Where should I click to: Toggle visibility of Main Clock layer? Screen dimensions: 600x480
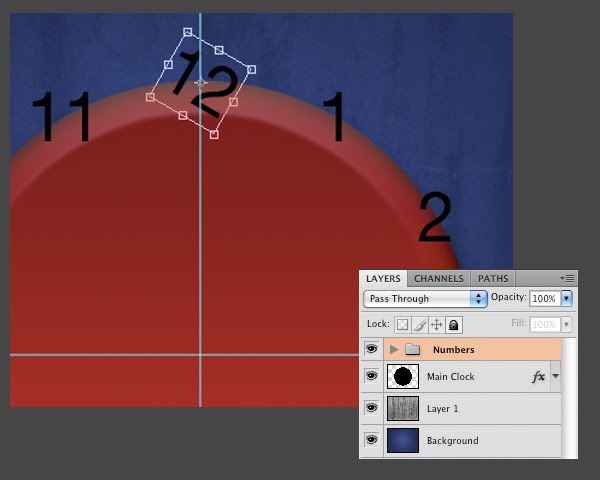371,377
